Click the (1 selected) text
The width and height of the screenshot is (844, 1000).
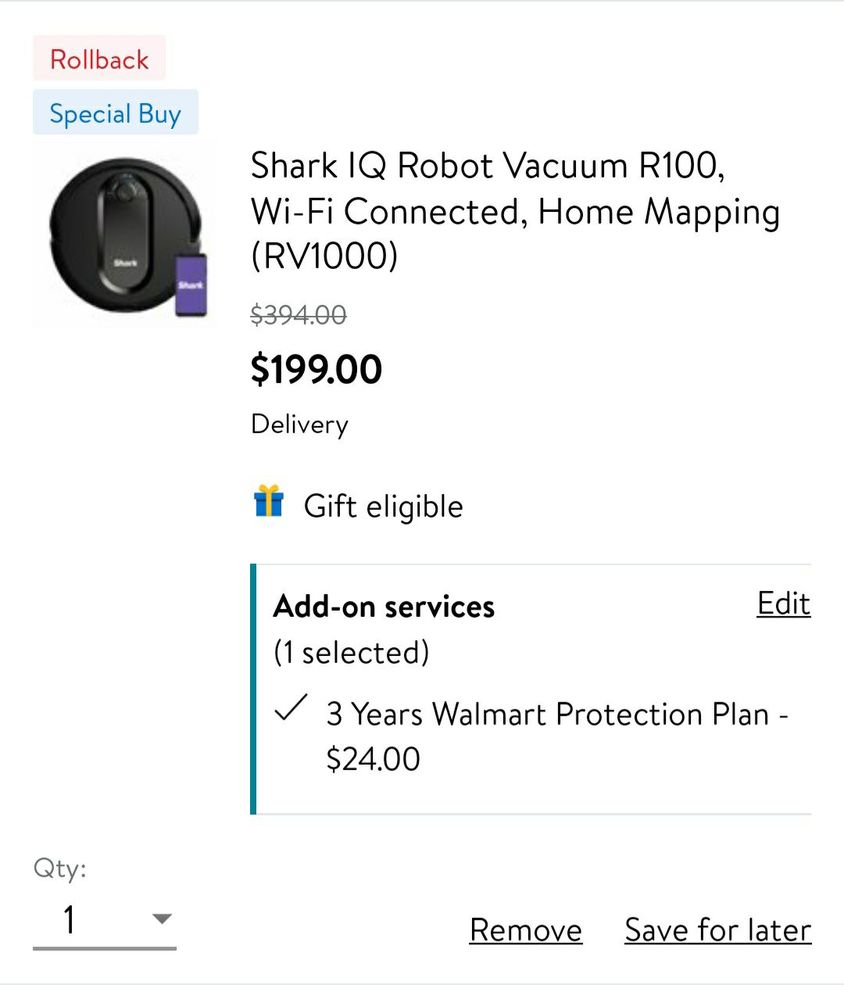[x=351, y=653]
